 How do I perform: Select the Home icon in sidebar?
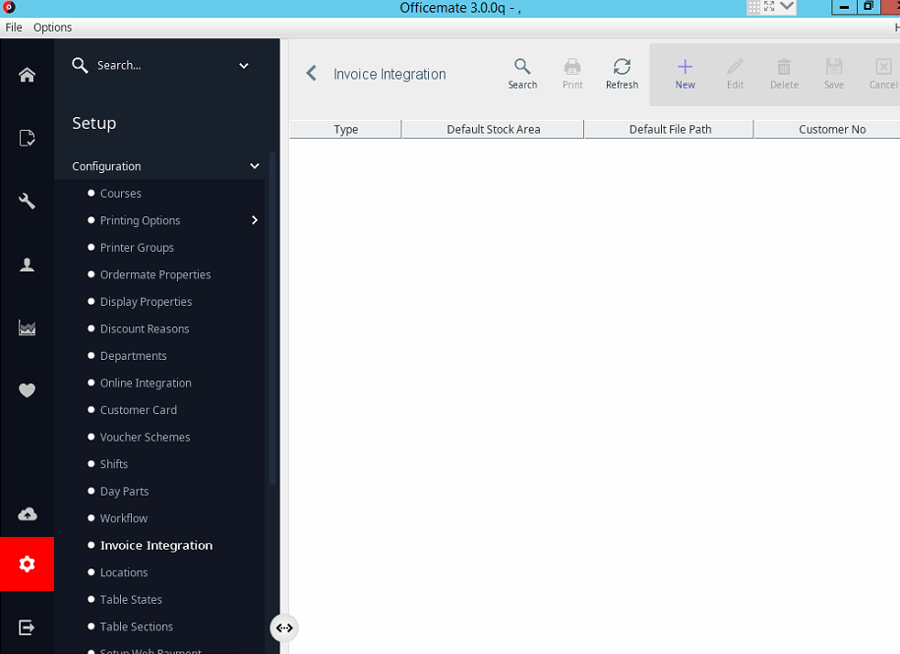[26, 73]
